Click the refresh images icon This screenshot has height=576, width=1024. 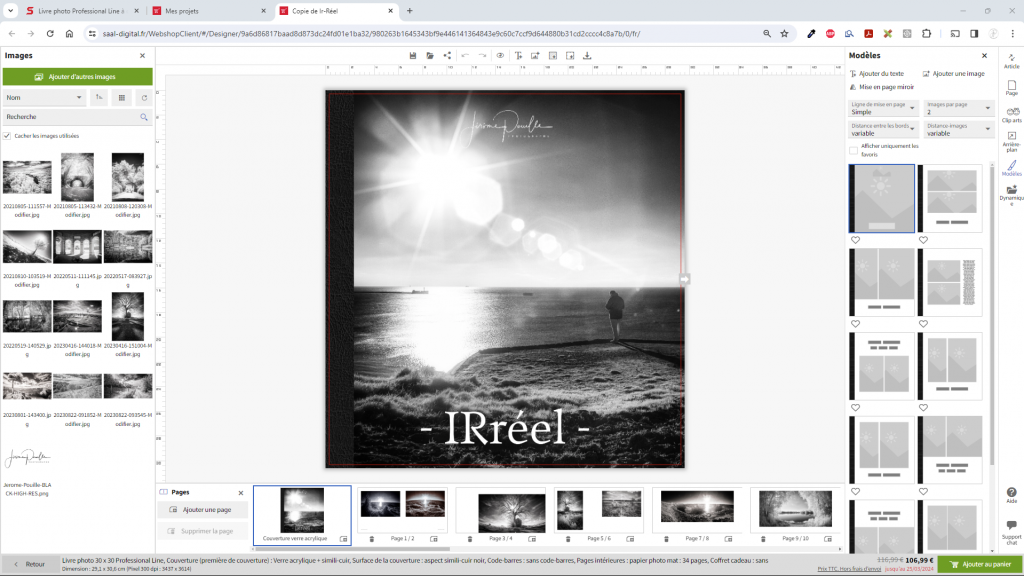tap(144, 97)
